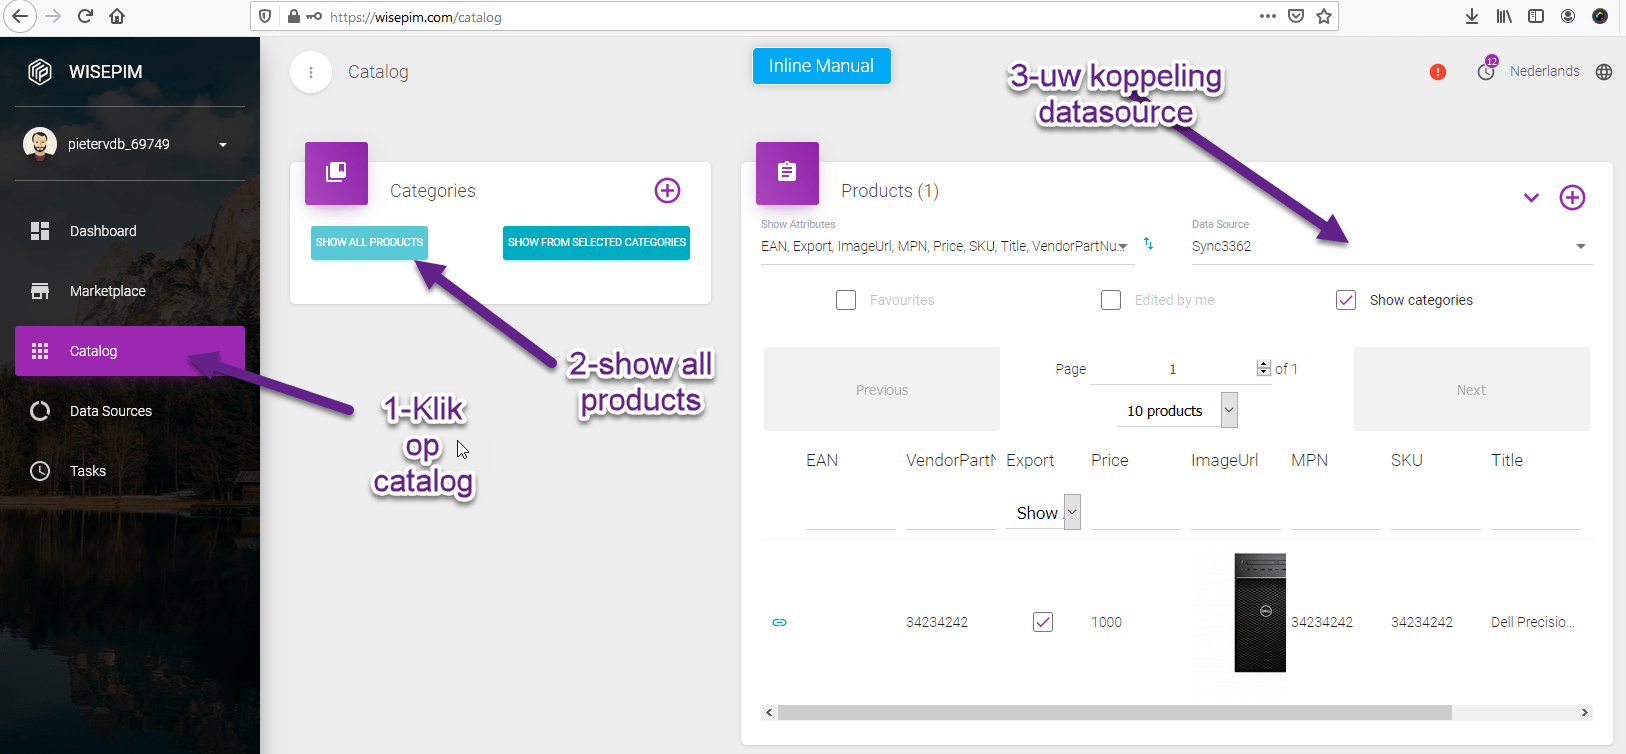This screenshot has width=1626, height=754.
Task: Click the Dell Precision tower product thumbnail
Action: tap(1260, 613)
